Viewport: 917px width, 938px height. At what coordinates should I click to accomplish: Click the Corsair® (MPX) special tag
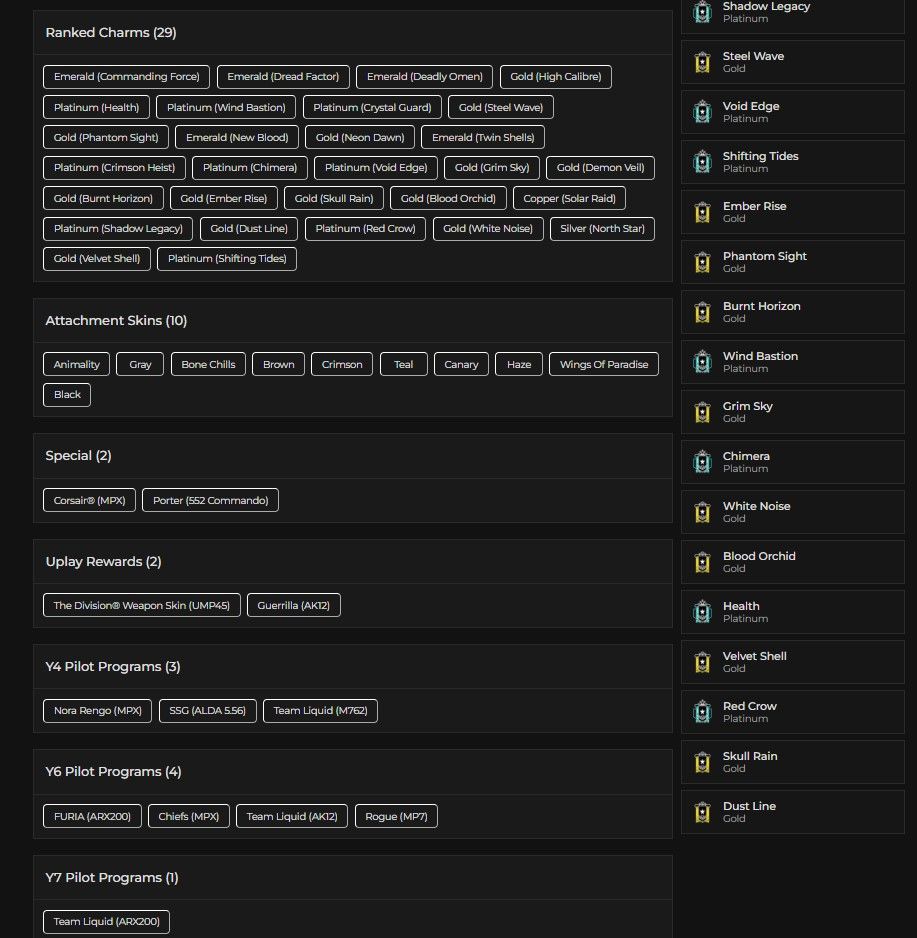89,500
